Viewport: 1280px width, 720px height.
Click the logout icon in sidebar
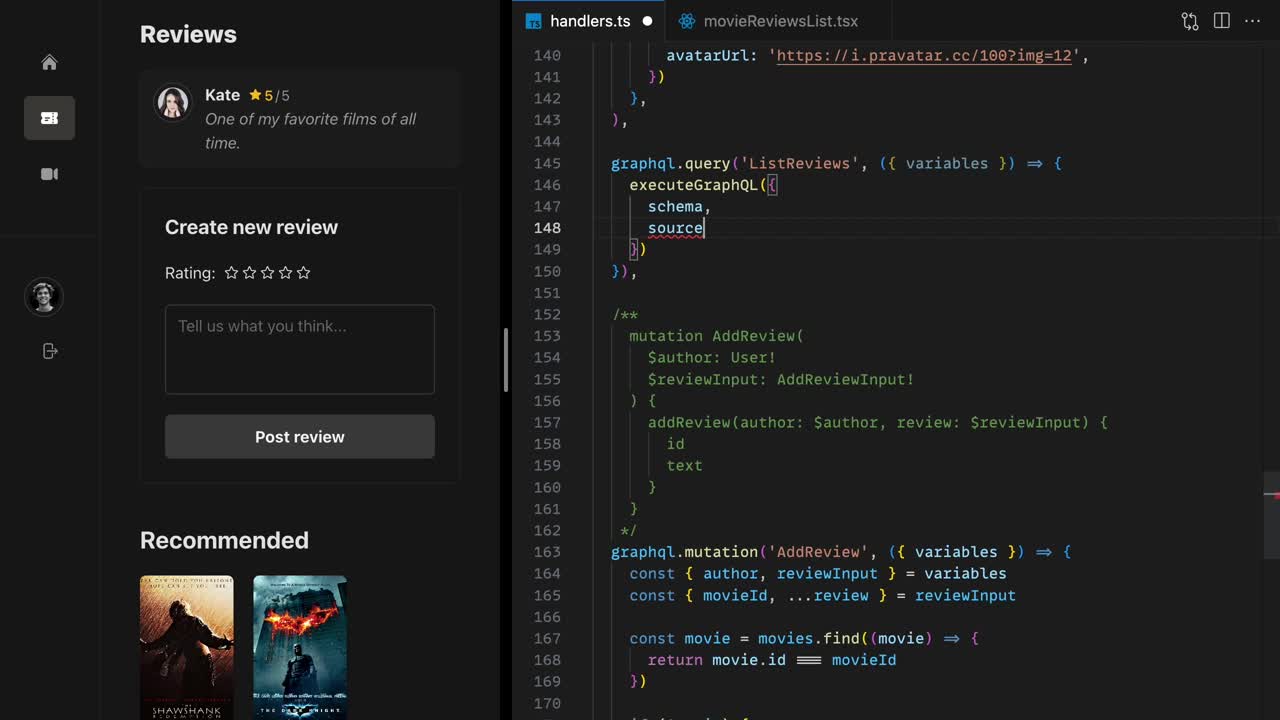[49, 351]
